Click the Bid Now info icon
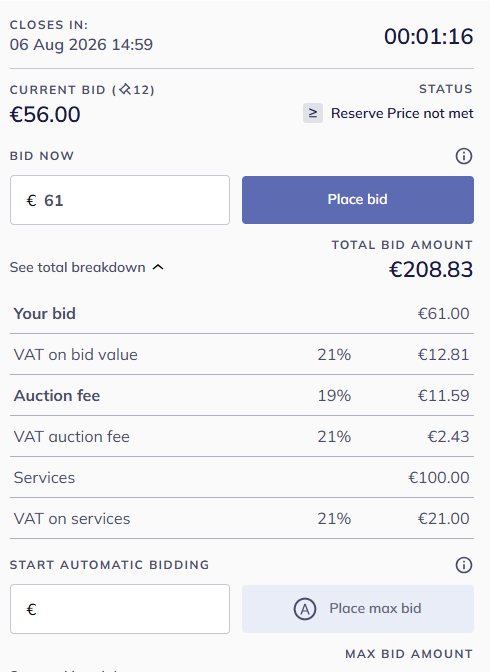The image size is (494, 672). (464, 156)
